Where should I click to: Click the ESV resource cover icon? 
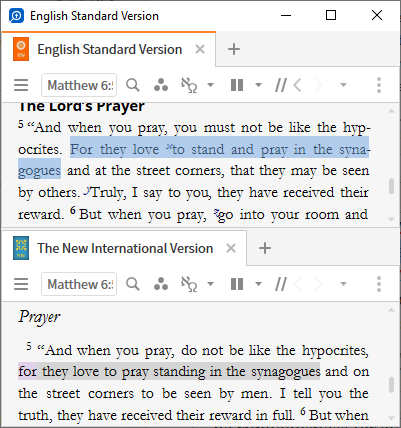(21, 49)
